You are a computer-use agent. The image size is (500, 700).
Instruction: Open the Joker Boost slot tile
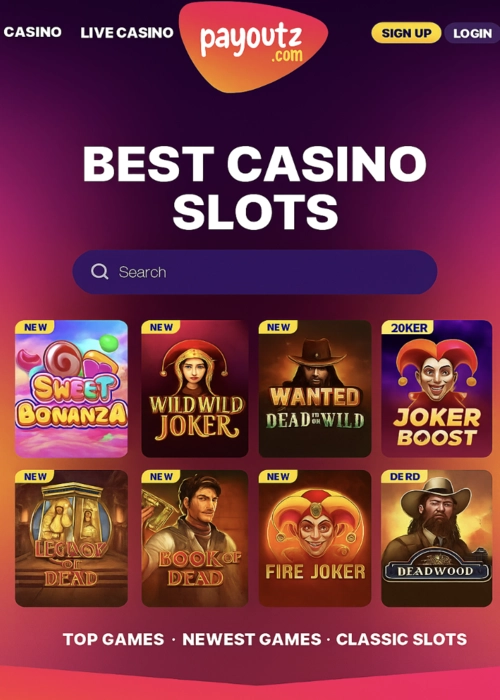pos(437,388)
